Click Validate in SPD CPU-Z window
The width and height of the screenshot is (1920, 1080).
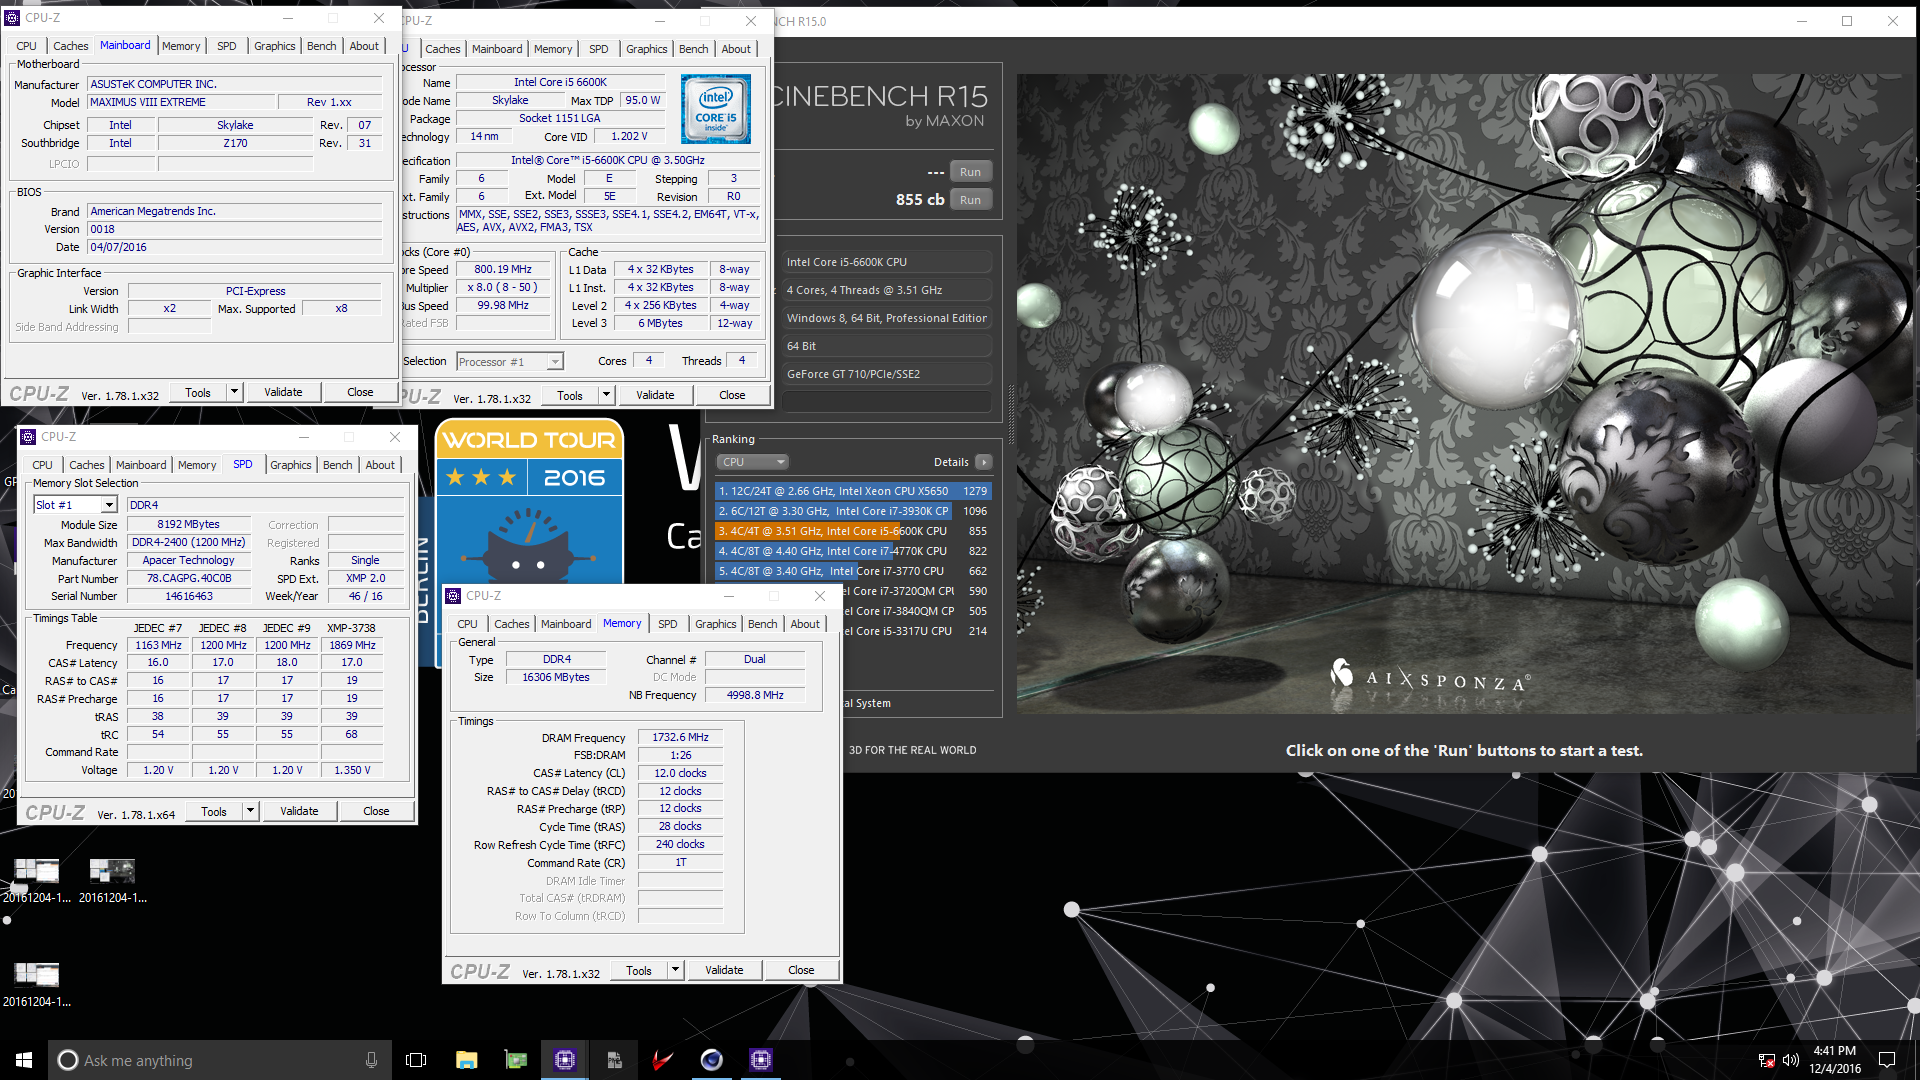[x=299, y=811]
